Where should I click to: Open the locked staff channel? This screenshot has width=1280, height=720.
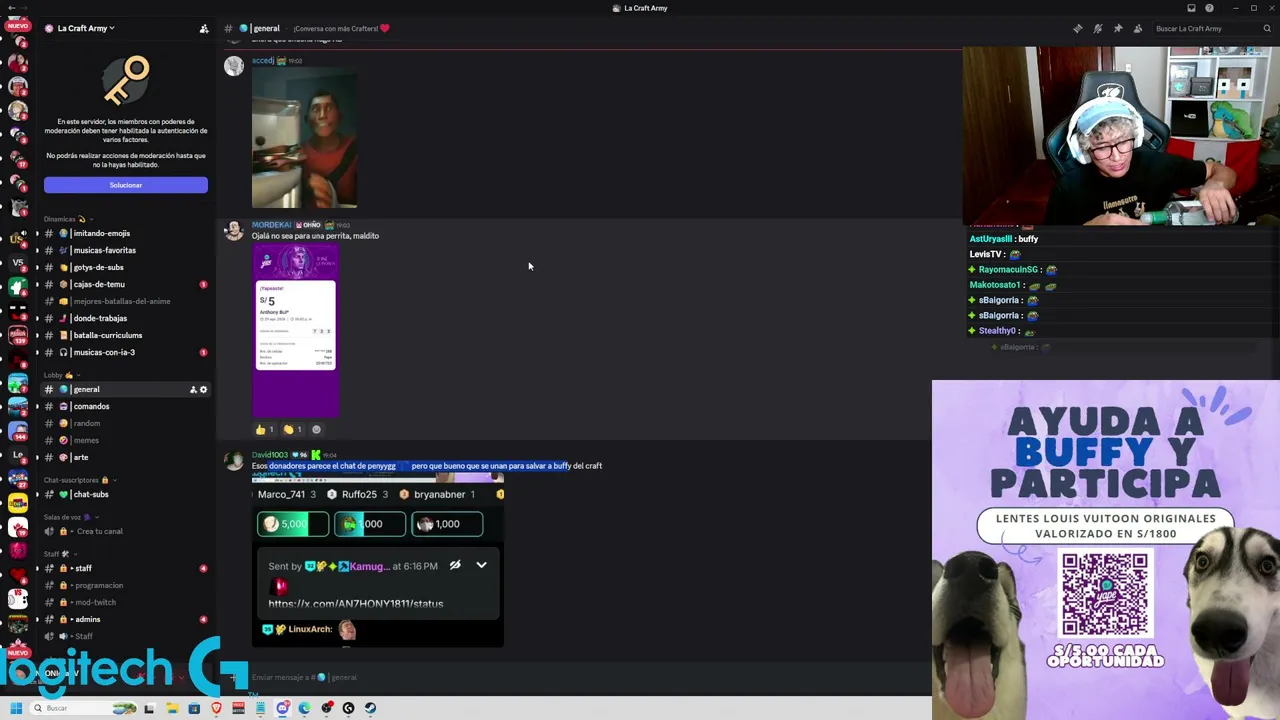point(126,568)
